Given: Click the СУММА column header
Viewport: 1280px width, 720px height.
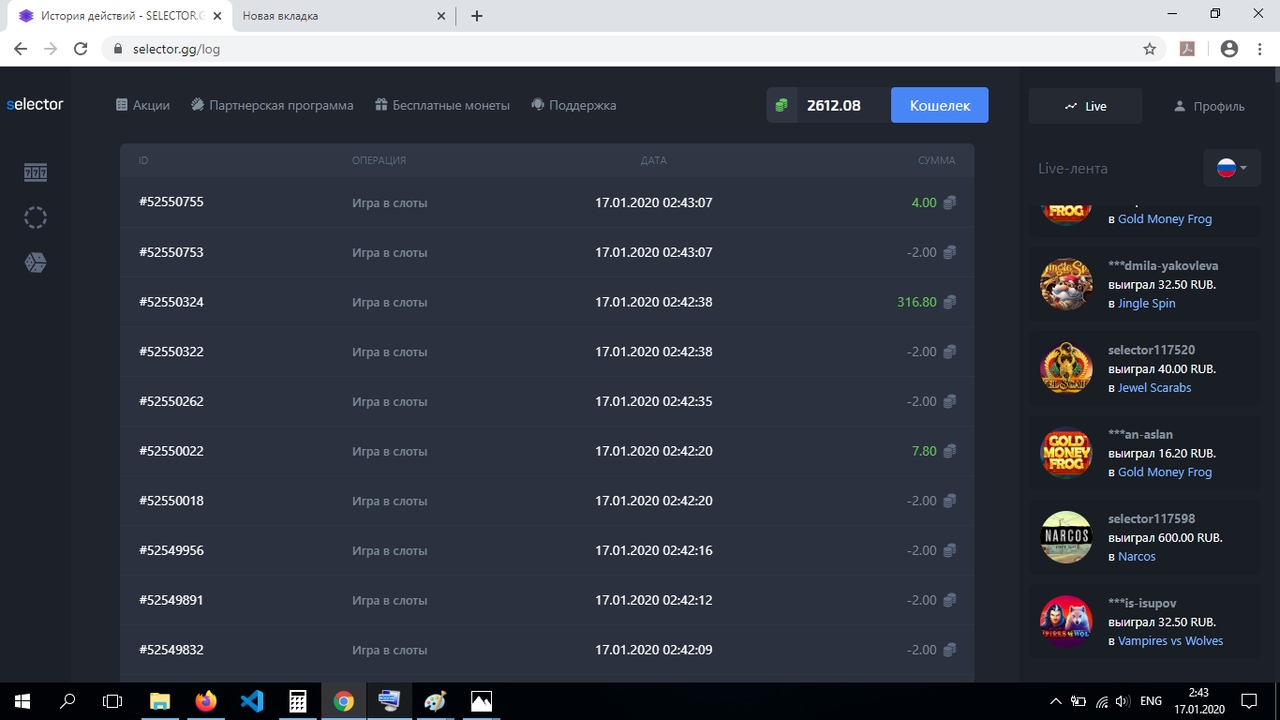Looking at the screenshot, I should [x=937, y=160].
